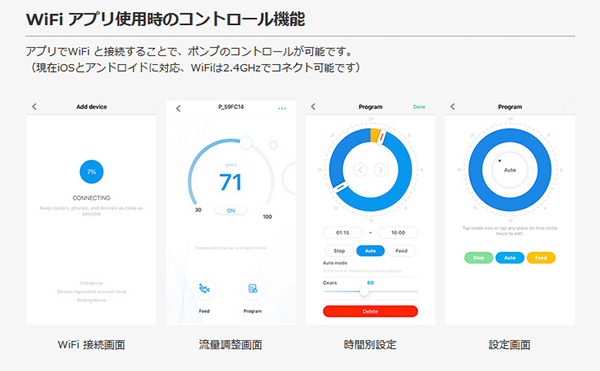
Task: Open the three-dot menu on pump screen
Action: pyautogui.click(x=282, y=109)
